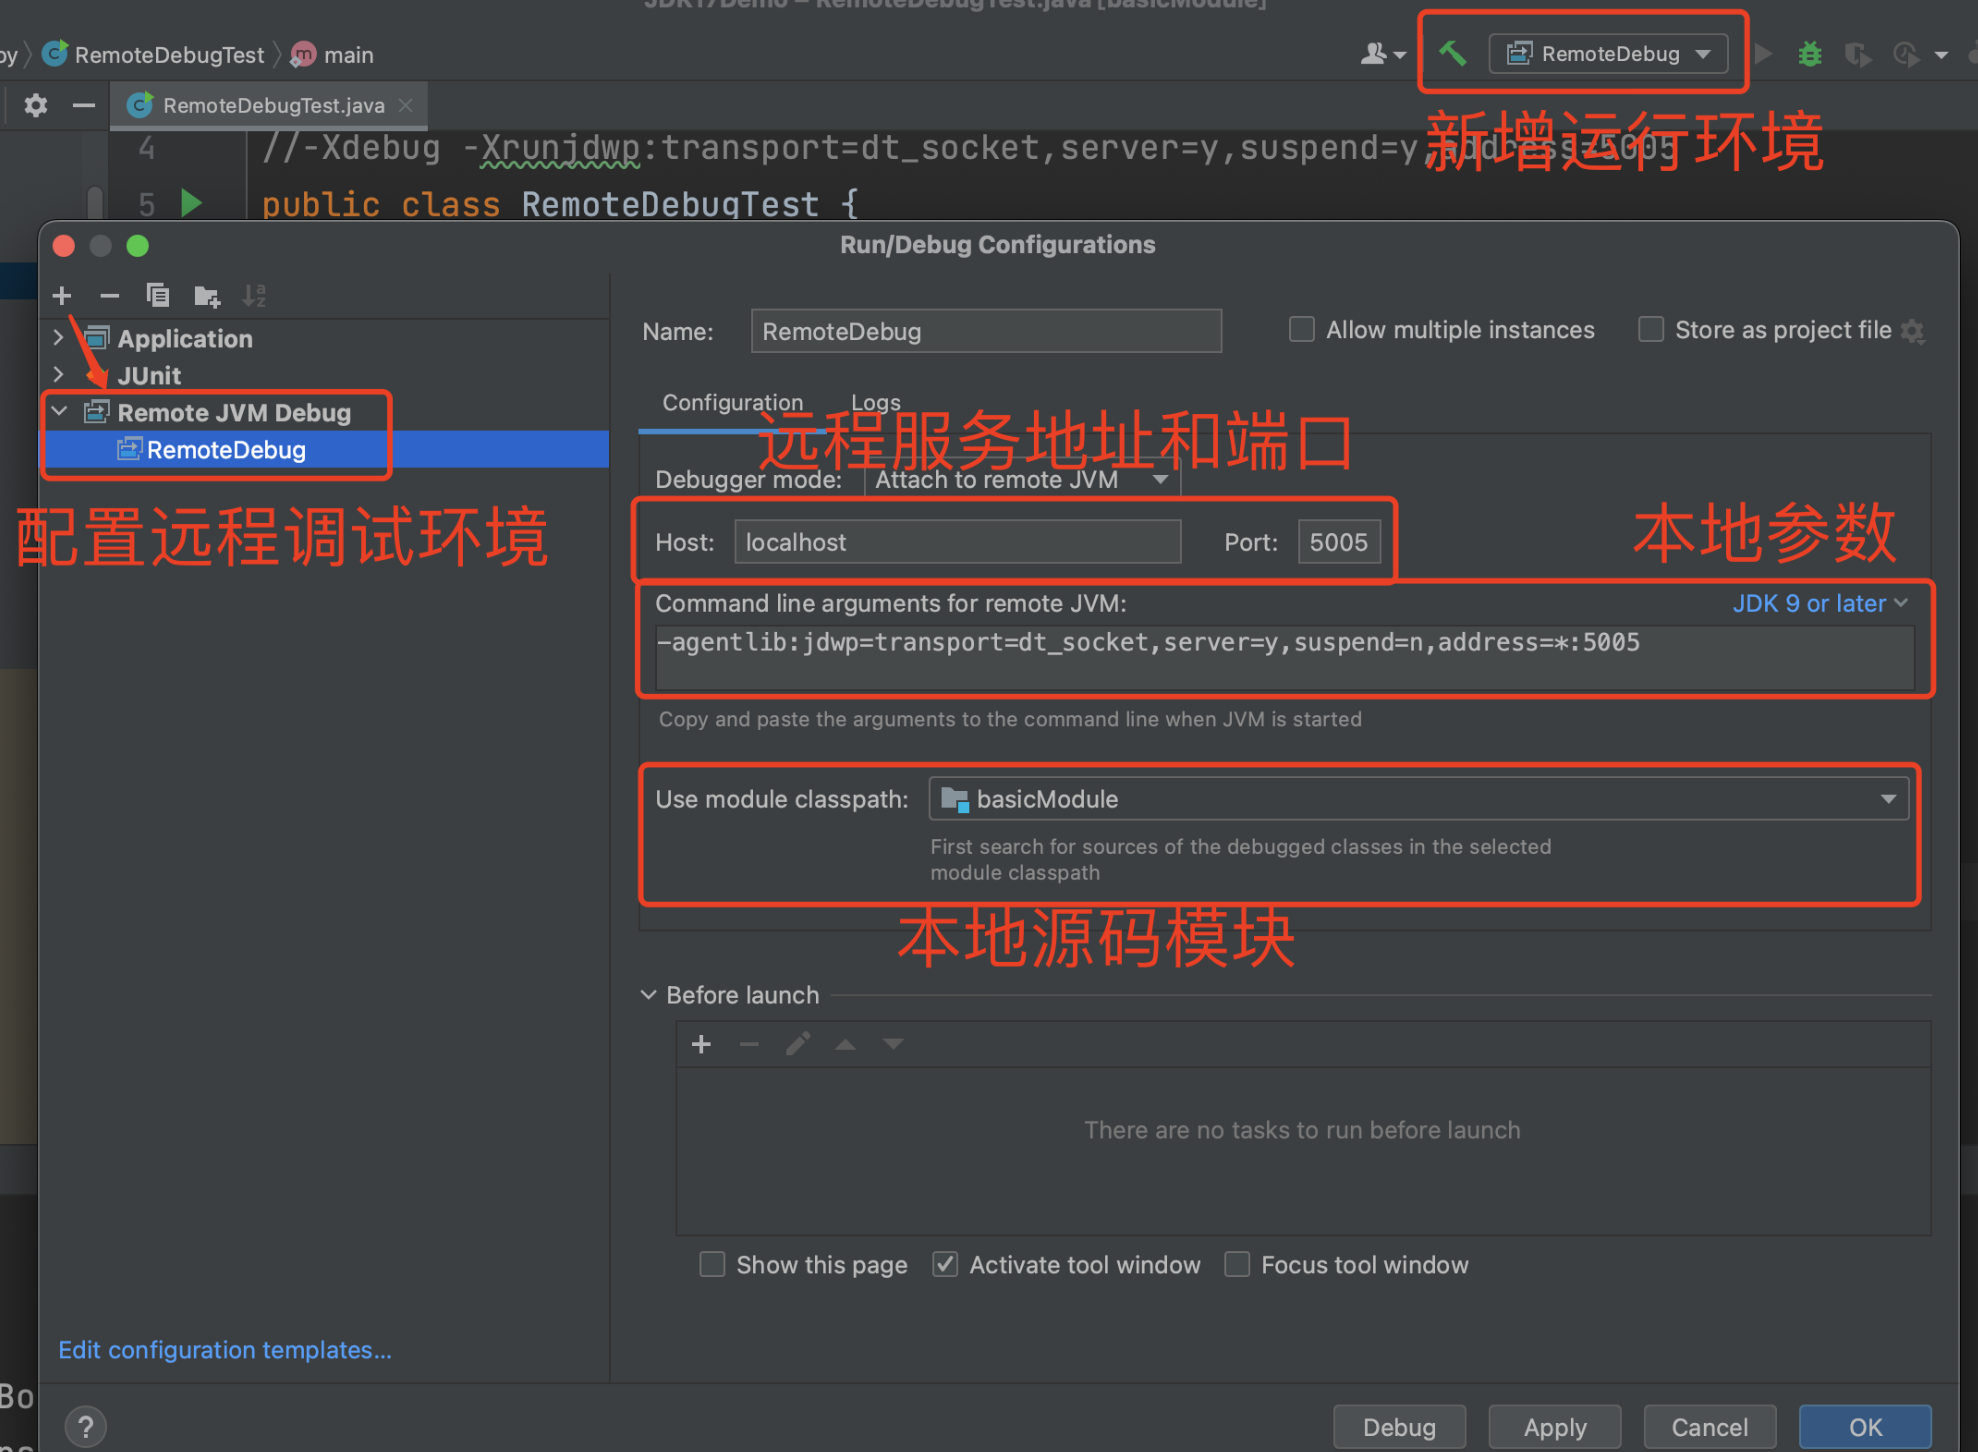
Task: Switch to the Configuration tab
Action: 732,402
